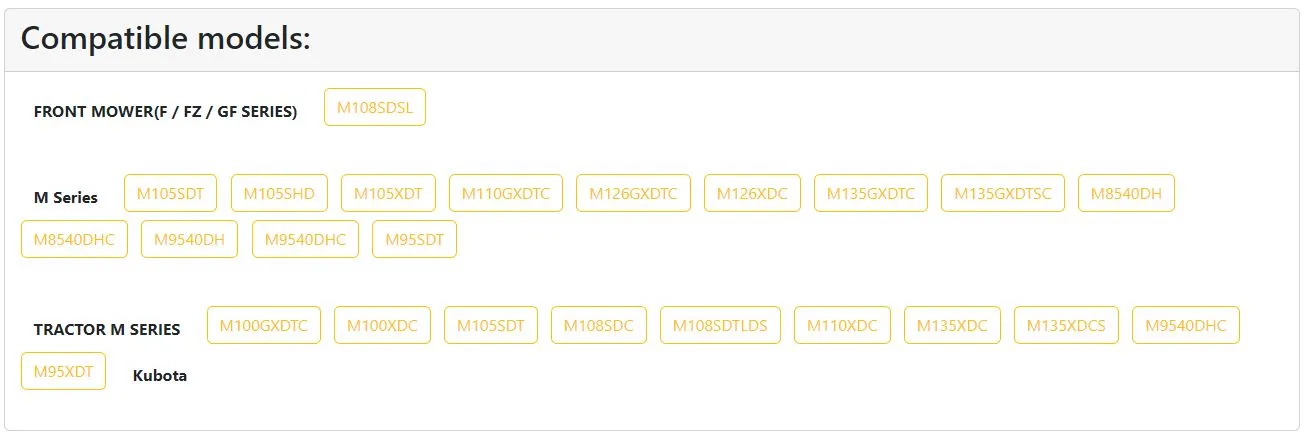This screenshot has height=435, width=1305.
Task: Select the M8540DHC model button
Action: coord(74,239)
